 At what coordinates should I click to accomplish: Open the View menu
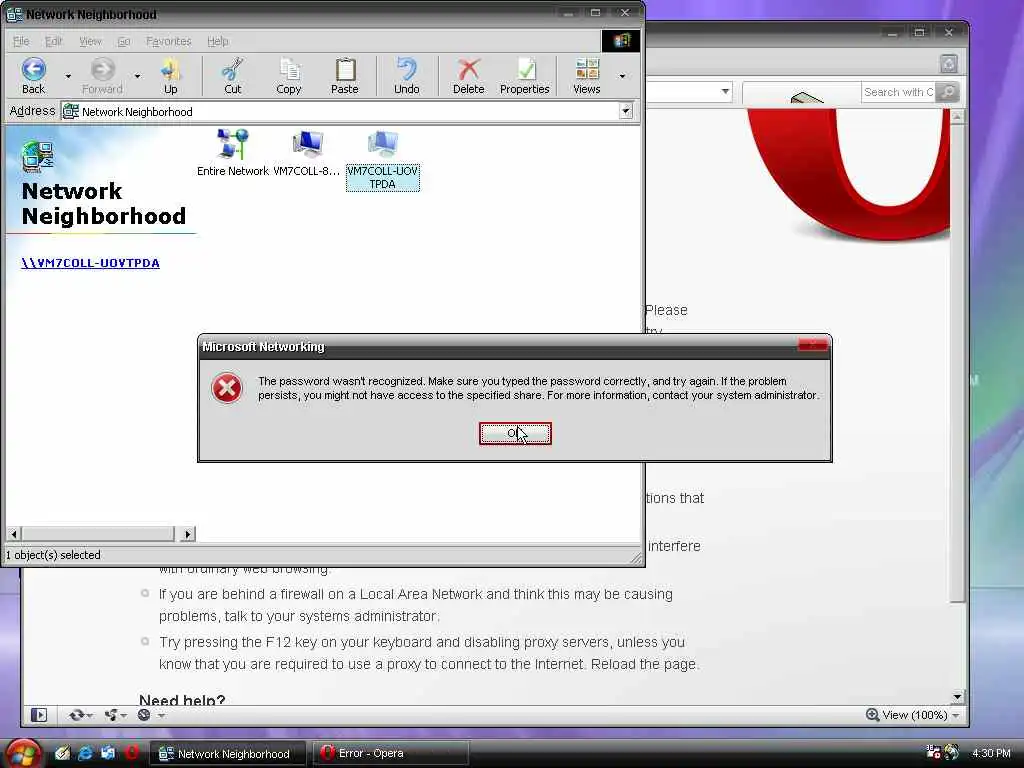click(90, 41)
